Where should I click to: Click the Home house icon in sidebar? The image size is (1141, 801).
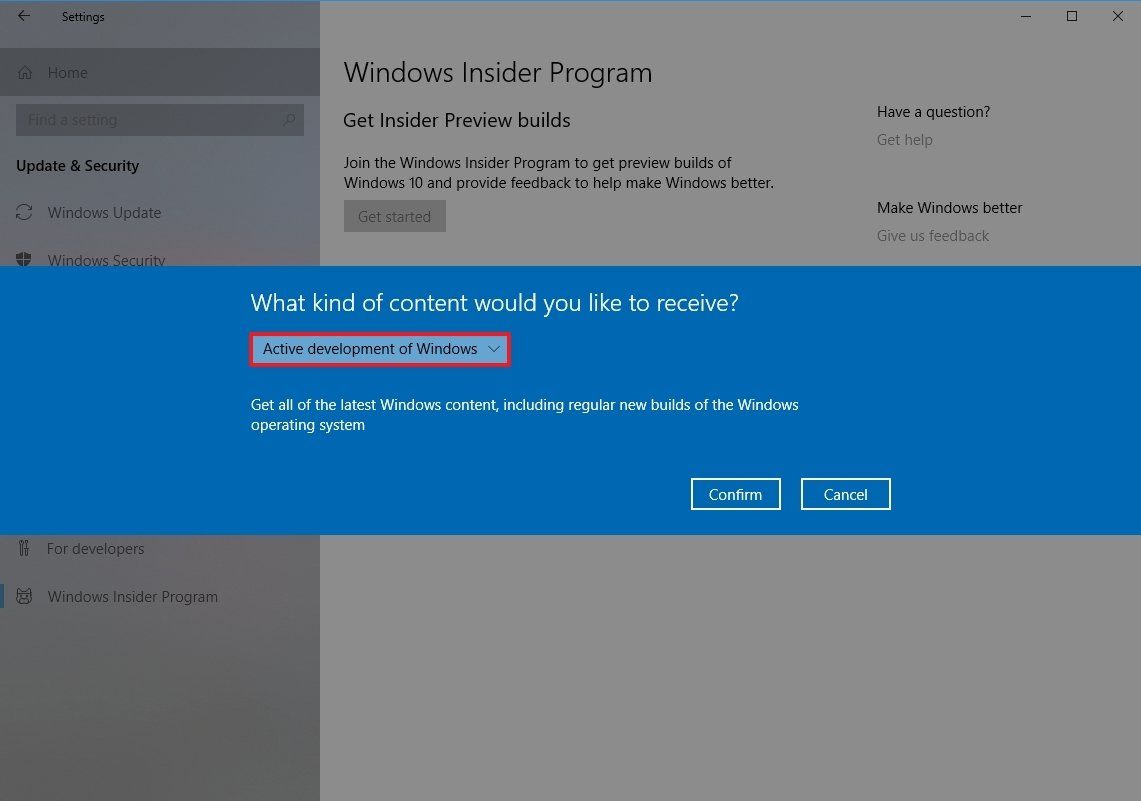(25, 72)
